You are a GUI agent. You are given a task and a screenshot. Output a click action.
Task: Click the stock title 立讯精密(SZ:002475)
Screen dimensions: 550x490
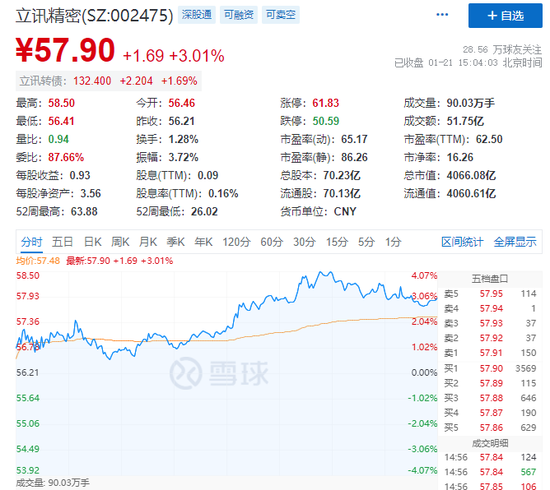(x=94, y=15)
